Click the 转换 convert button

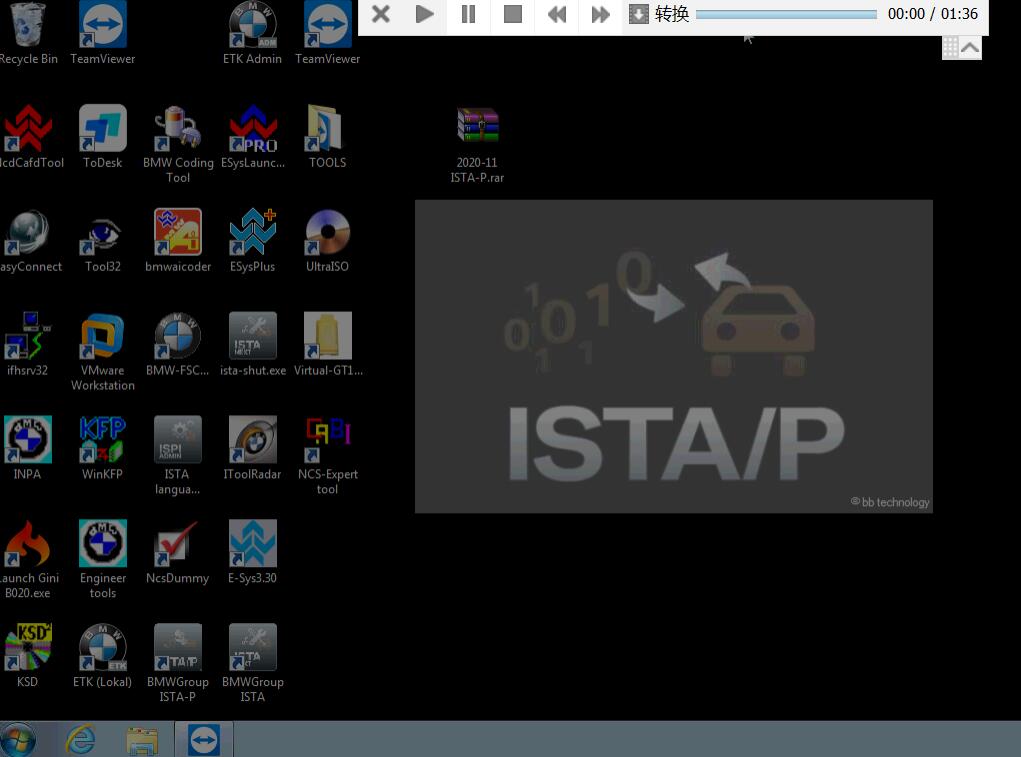click(x=659, y=14)
